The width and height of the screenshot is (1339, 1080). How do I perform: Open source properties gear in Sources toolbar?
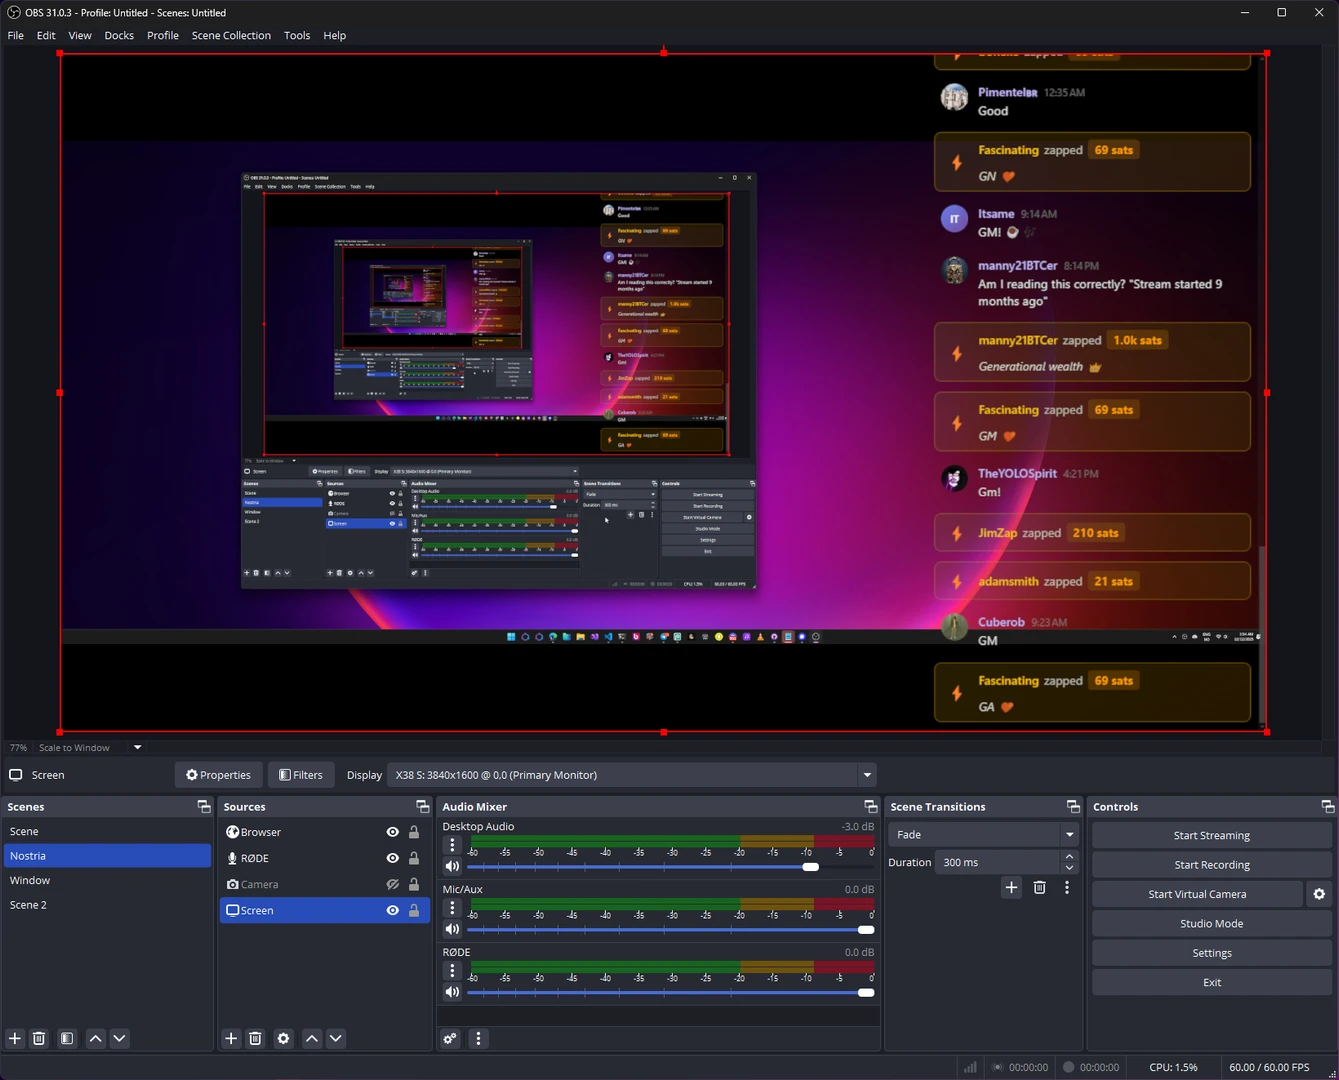[x=283, y=1039]
